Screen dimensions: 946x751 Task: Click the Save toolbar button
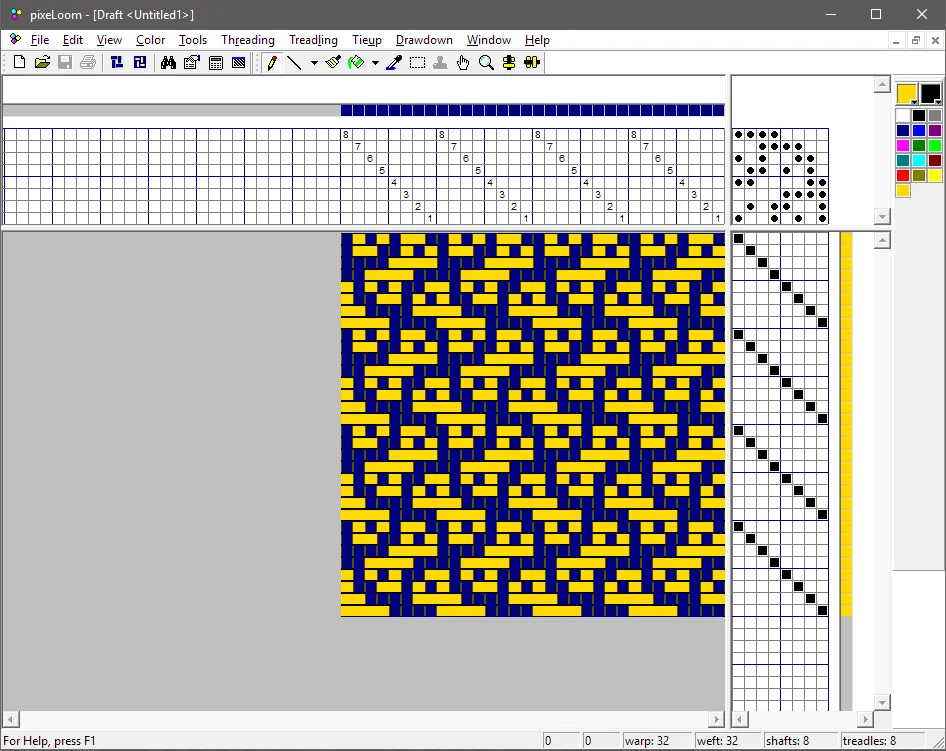[64, 62]
